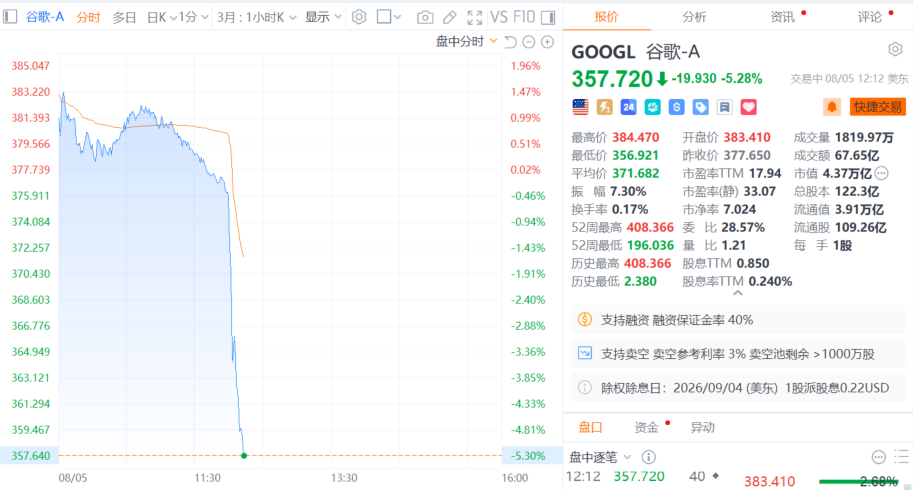Click the scrollbar in the order panel
Image resolution: width=913 pixels, height=490 pixels.
pos(907,487)
